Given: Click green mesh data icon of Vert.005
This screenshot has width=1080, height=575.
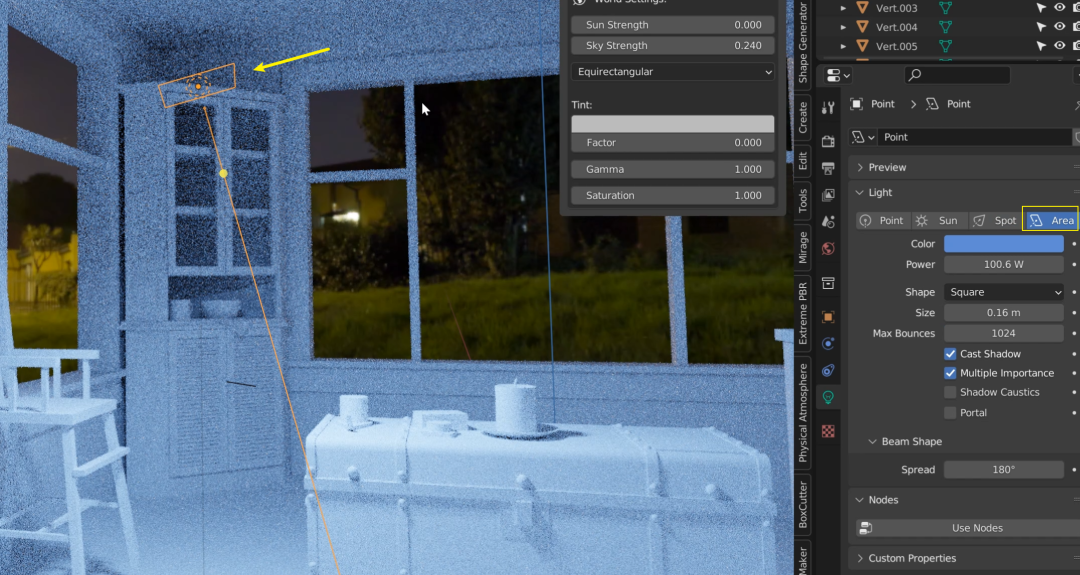Looking at the screenshot, I should pyautogui.click(x=946, y=46).
